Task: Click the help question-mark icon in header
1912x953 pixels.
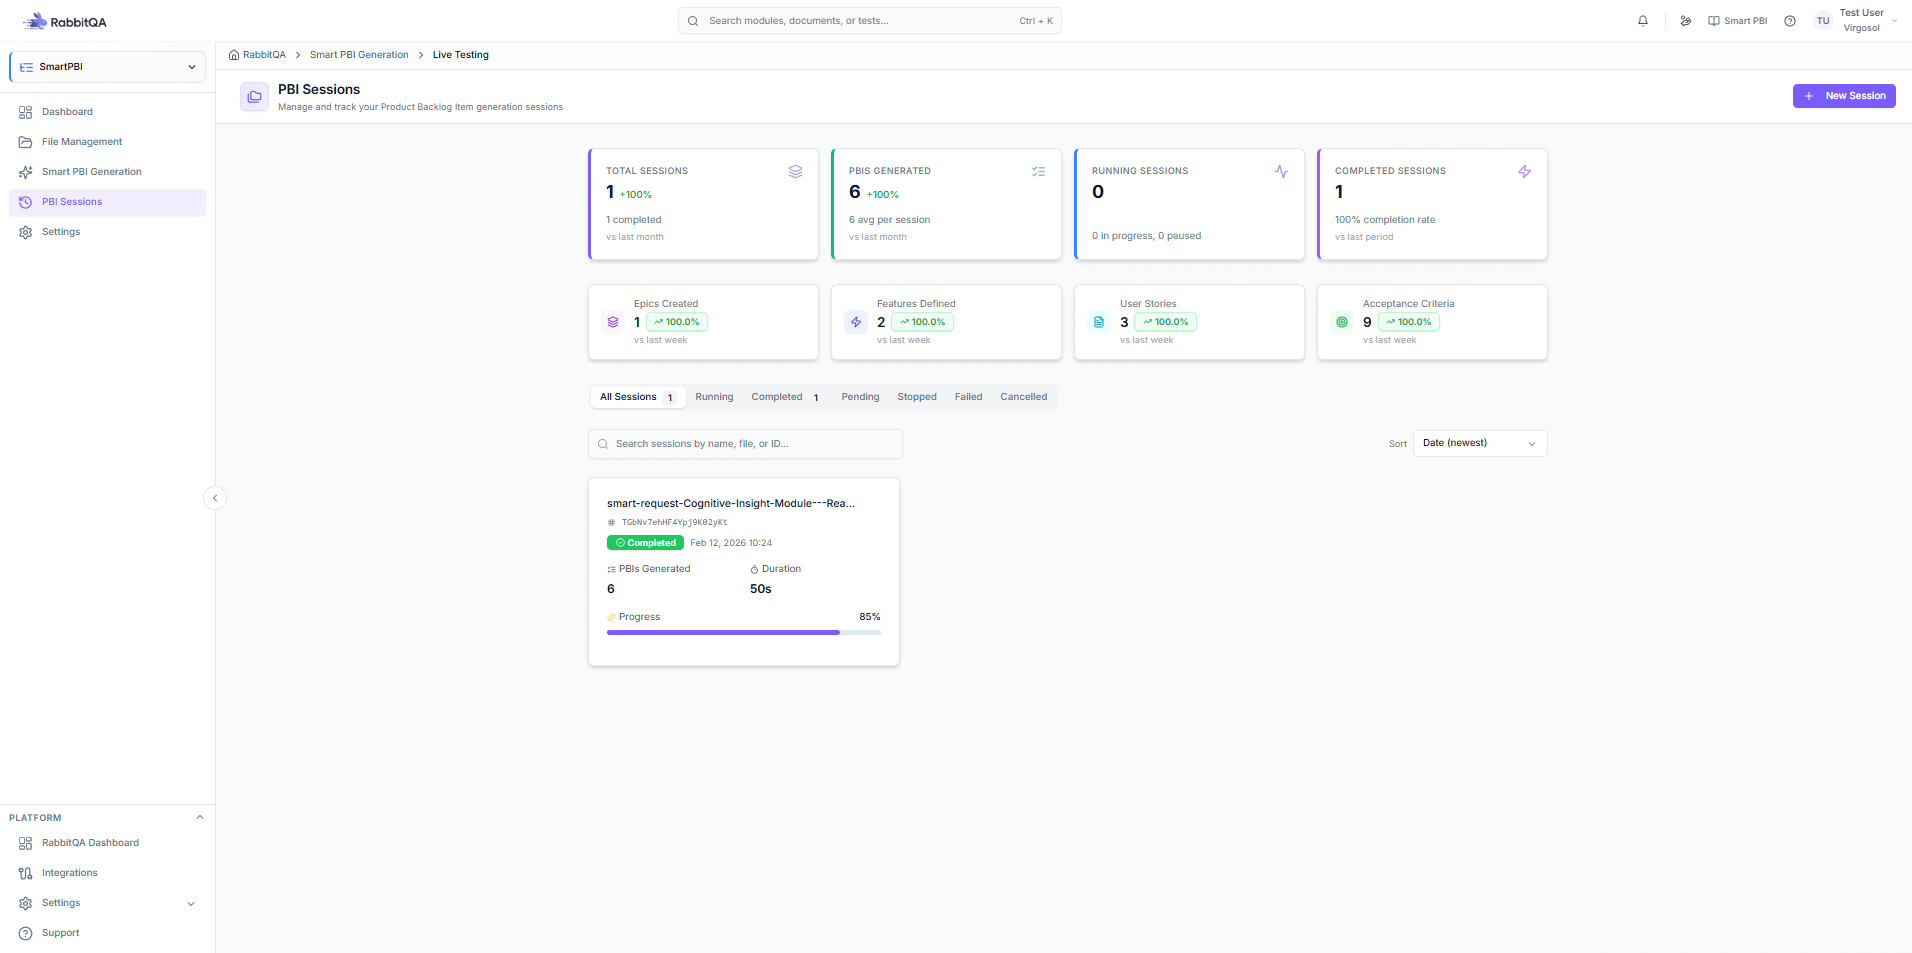Action: click(x=1790, y=21)
